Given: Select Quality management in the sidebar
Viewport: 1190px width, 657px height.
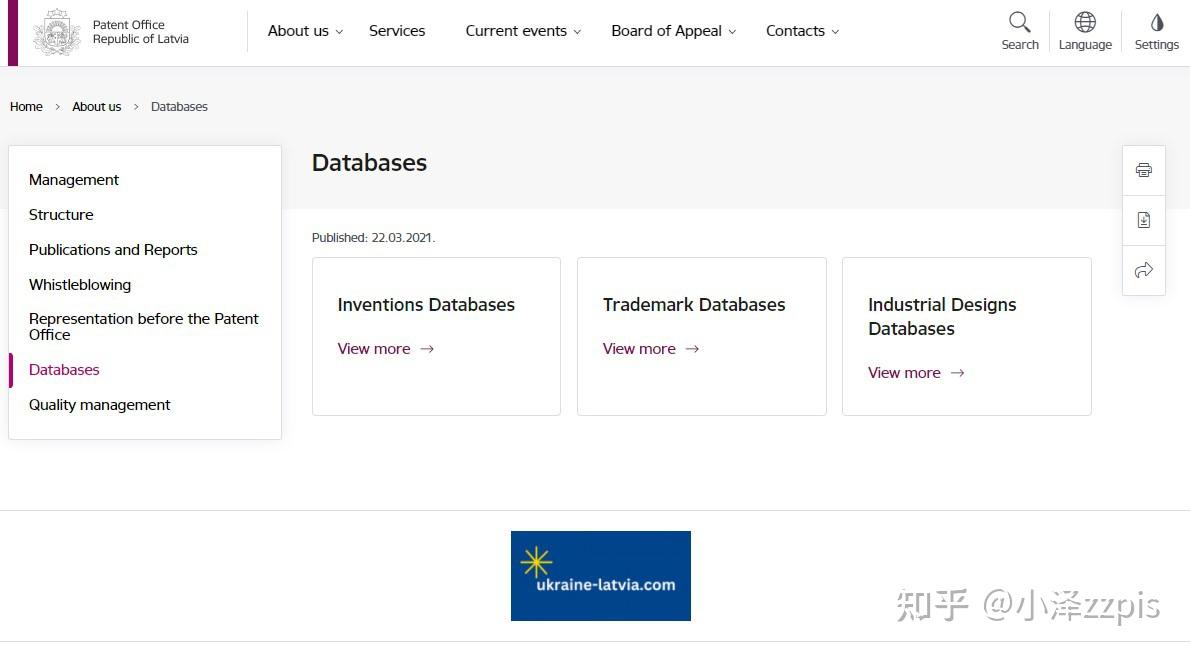Looking at the screenshot, I should click(x=100, y=405).
